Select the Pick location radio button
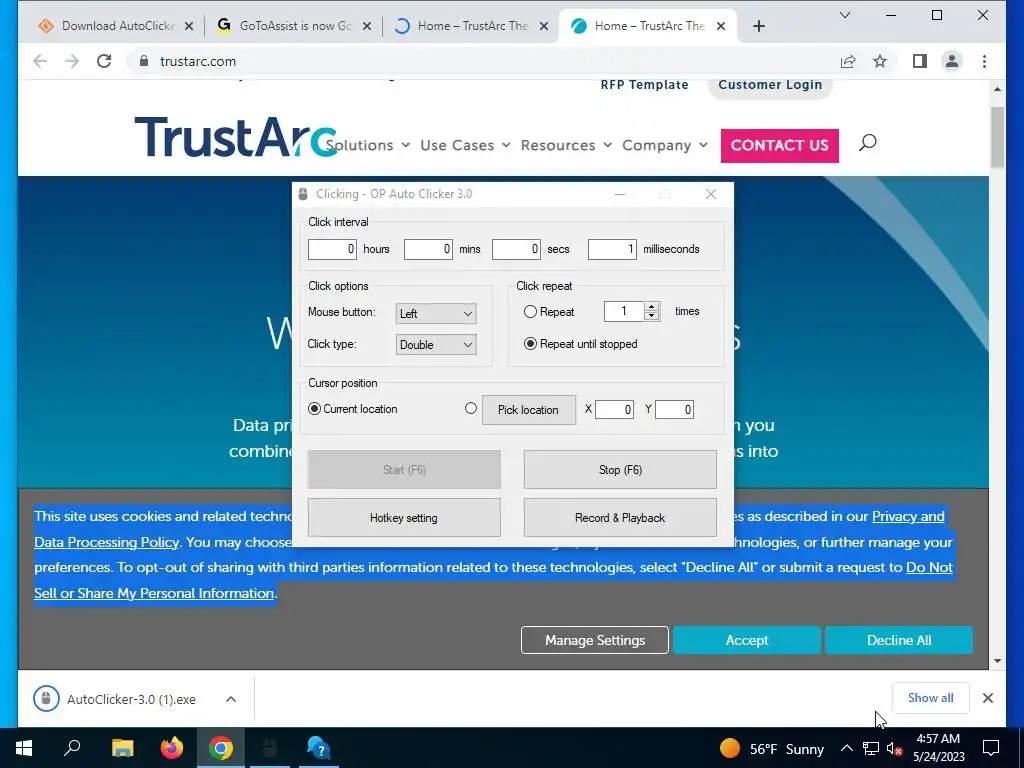Viewport: 1024px width, 768px height. [x=471, y=408]
